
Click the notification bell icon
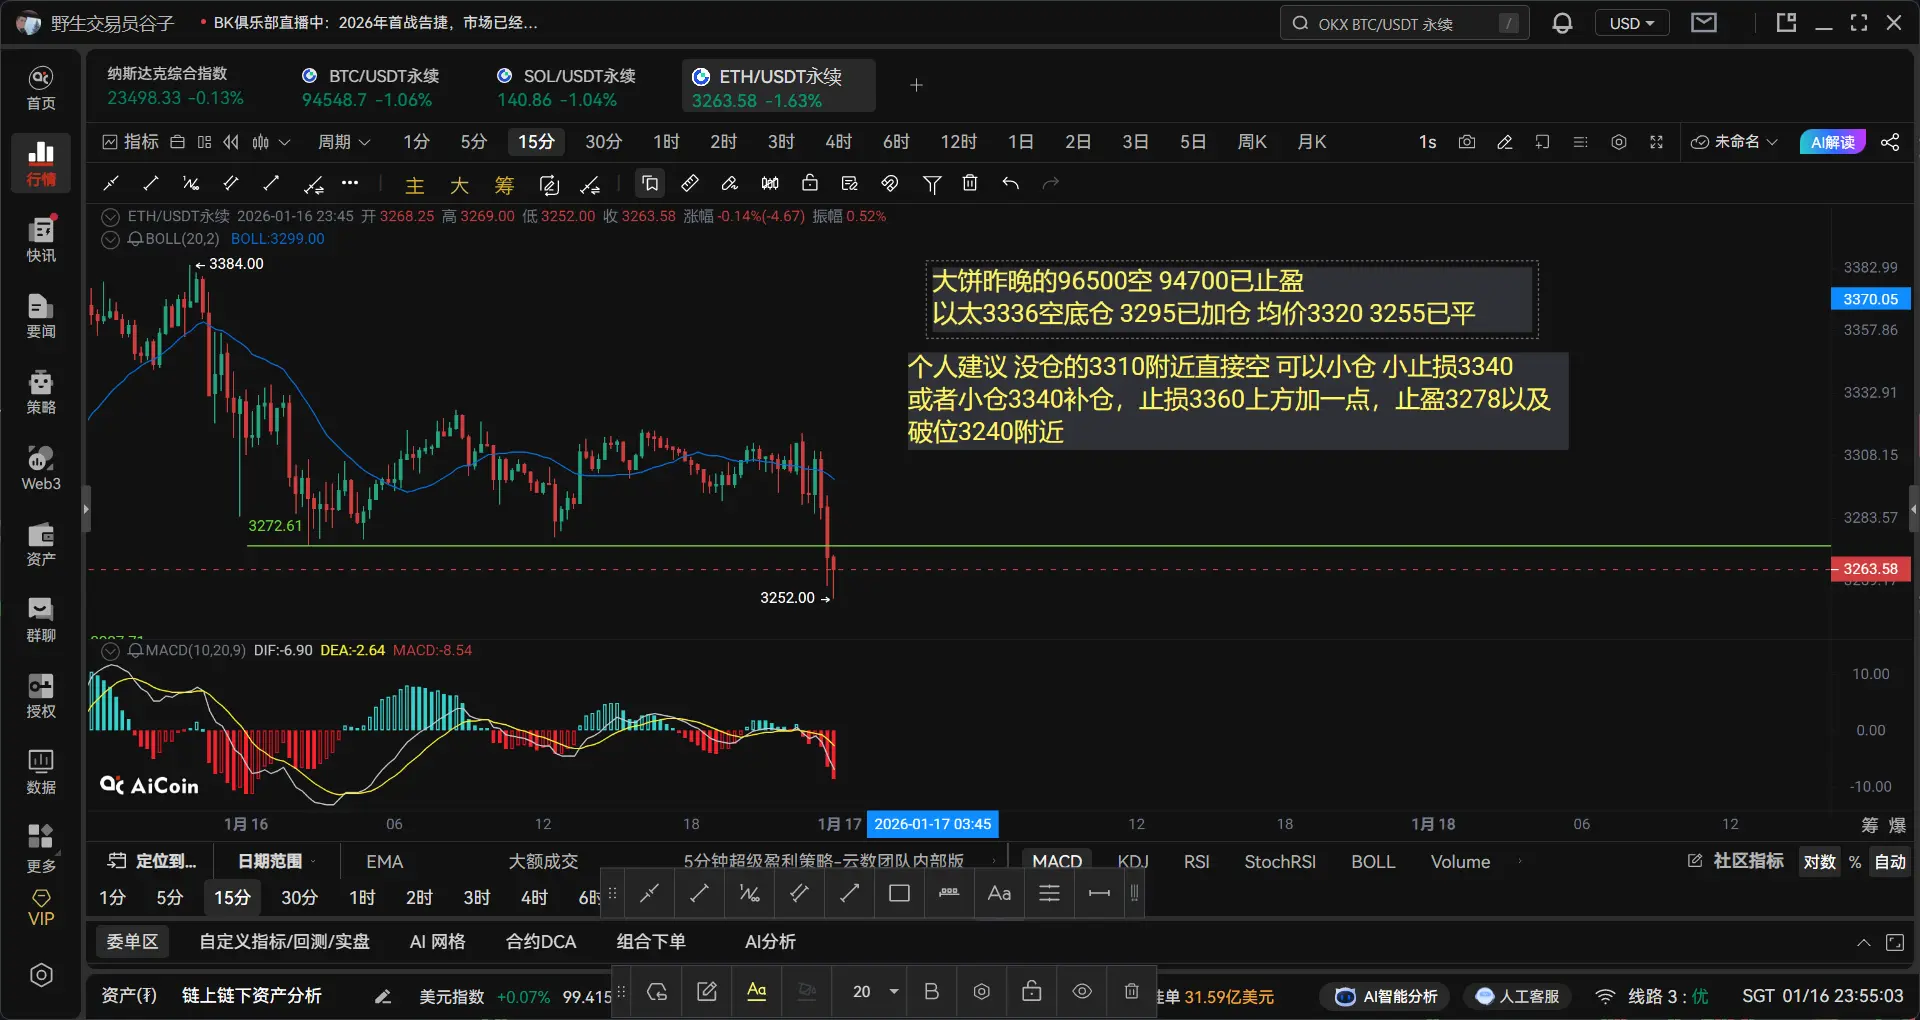tap(1562, 23)
